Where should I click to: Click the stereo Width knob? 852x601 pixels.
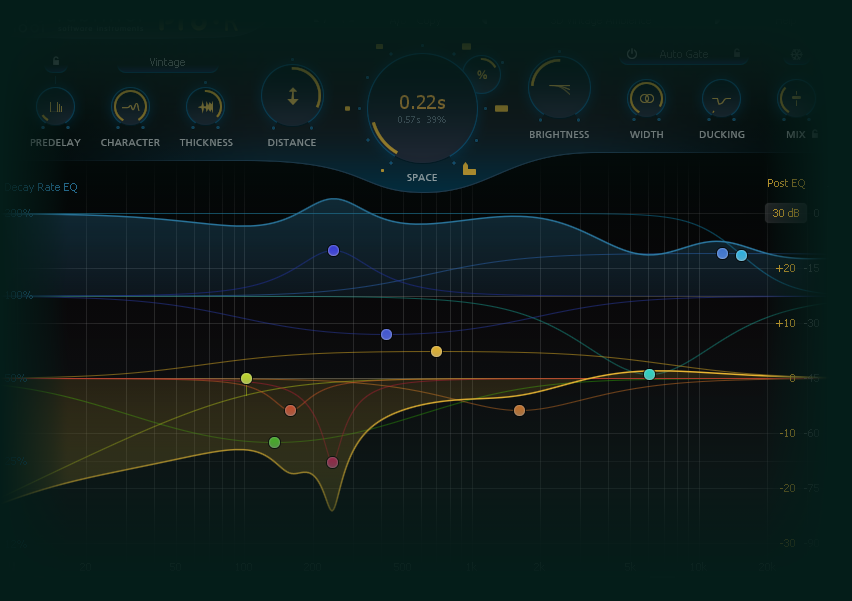tap(646, 99)
